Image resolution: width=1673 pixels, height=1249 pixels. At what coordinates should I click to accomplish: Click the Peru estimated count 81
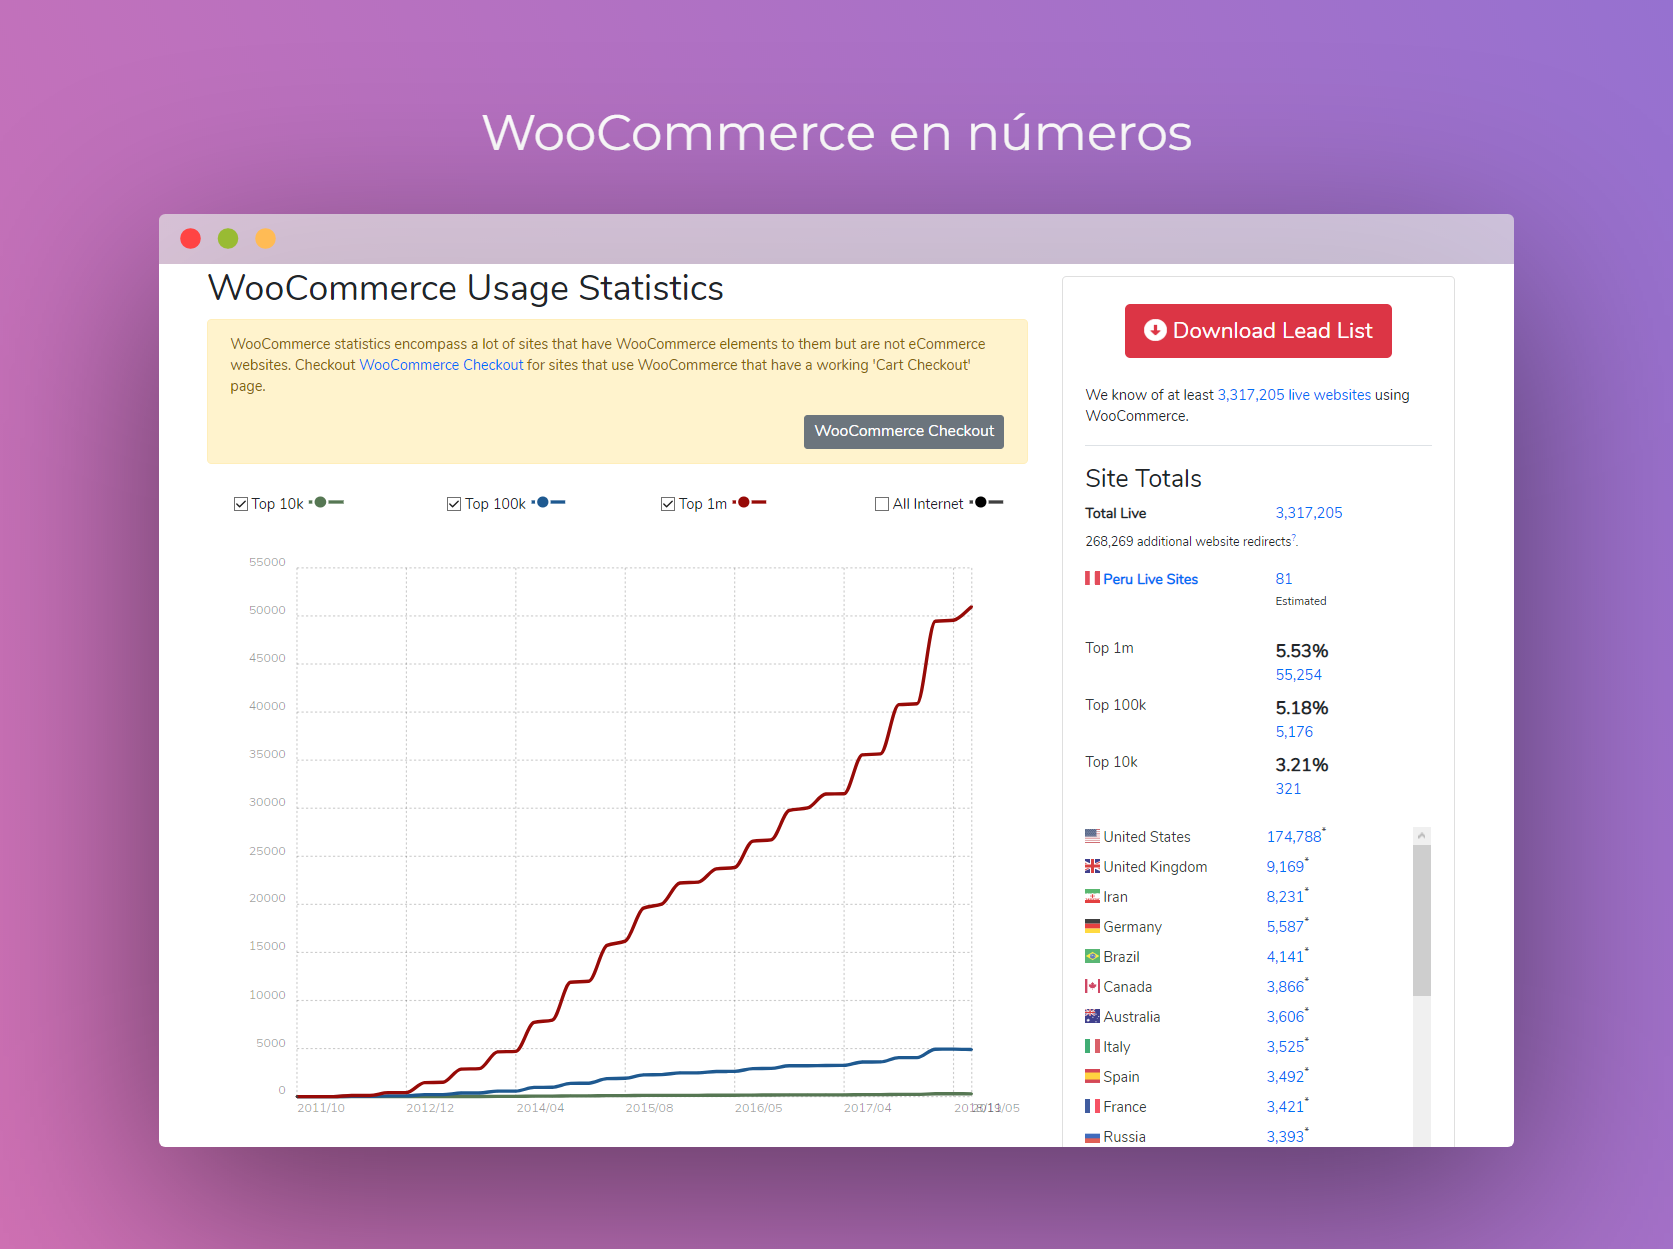tap(1284, 579)
